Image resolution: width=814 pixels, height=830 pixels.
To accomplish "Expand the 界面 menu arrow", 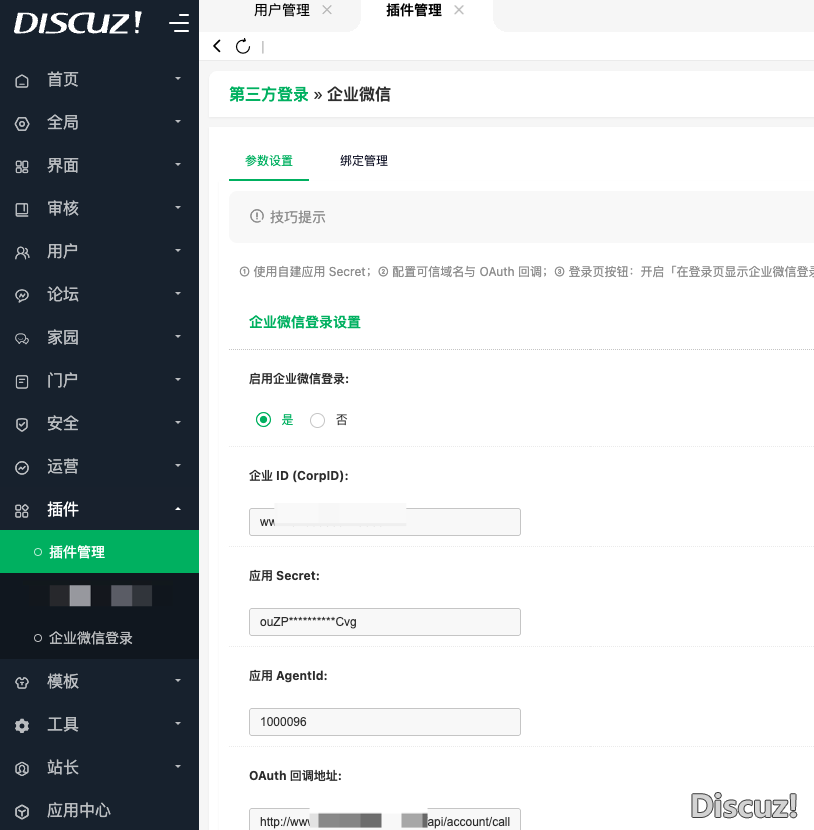I will [178, 164].
